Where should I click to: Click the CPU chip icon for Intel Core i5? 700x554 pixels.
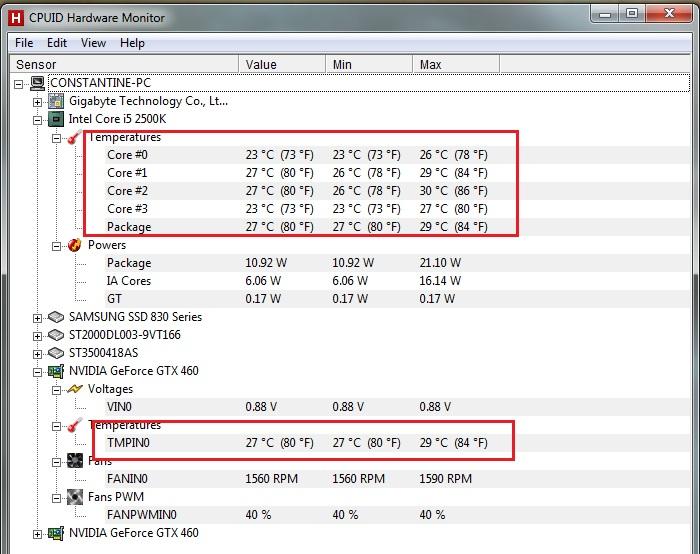pos(56,119)
